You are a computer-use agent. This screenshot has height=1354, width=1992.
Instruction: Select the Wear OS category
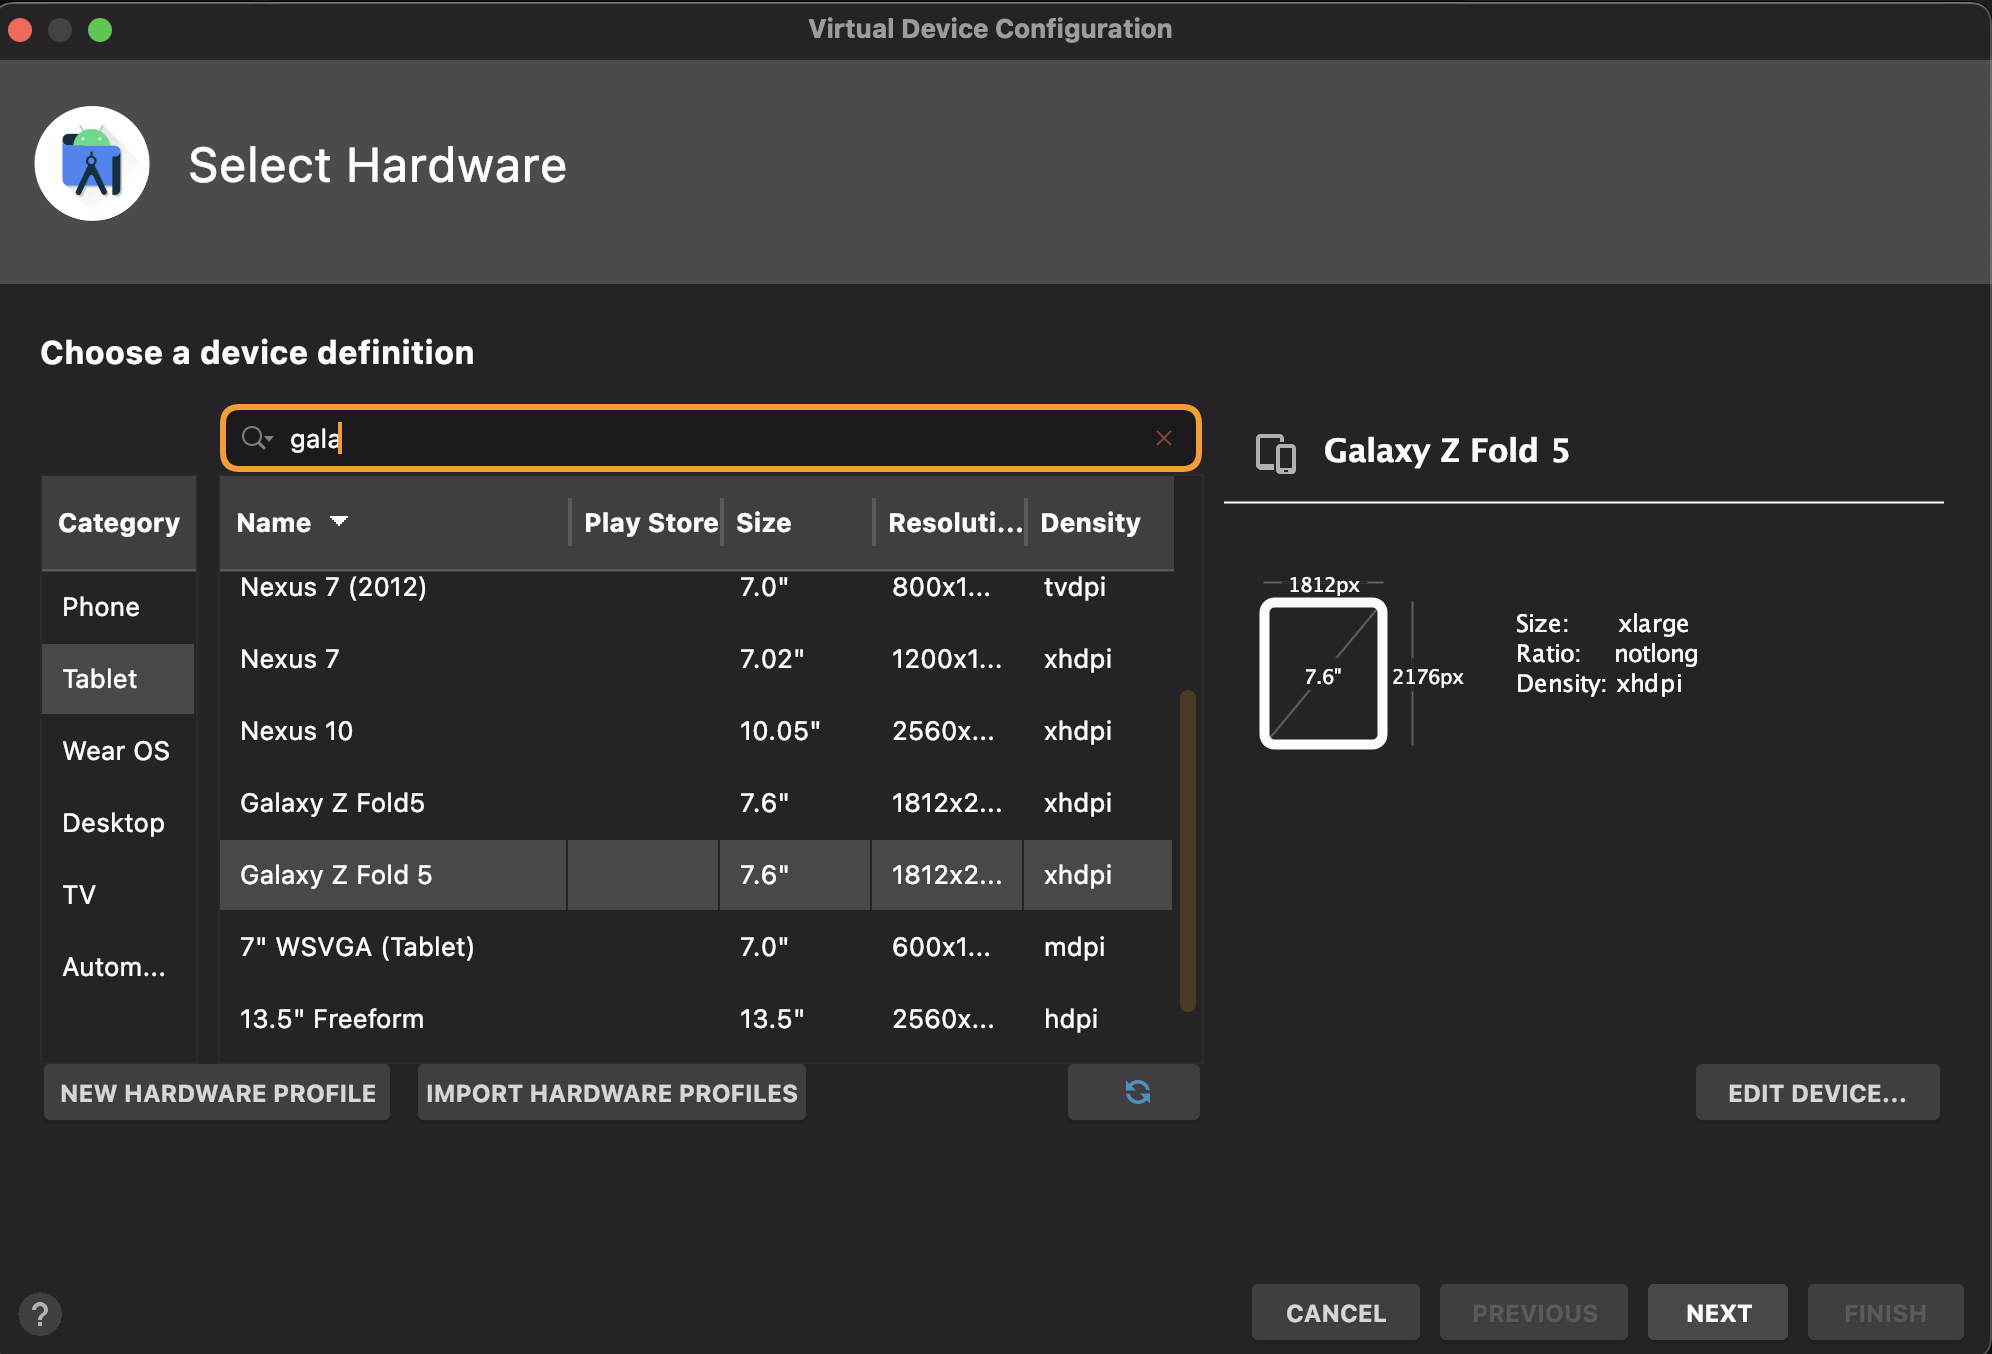pyautogui.click(x=118, y=751)
